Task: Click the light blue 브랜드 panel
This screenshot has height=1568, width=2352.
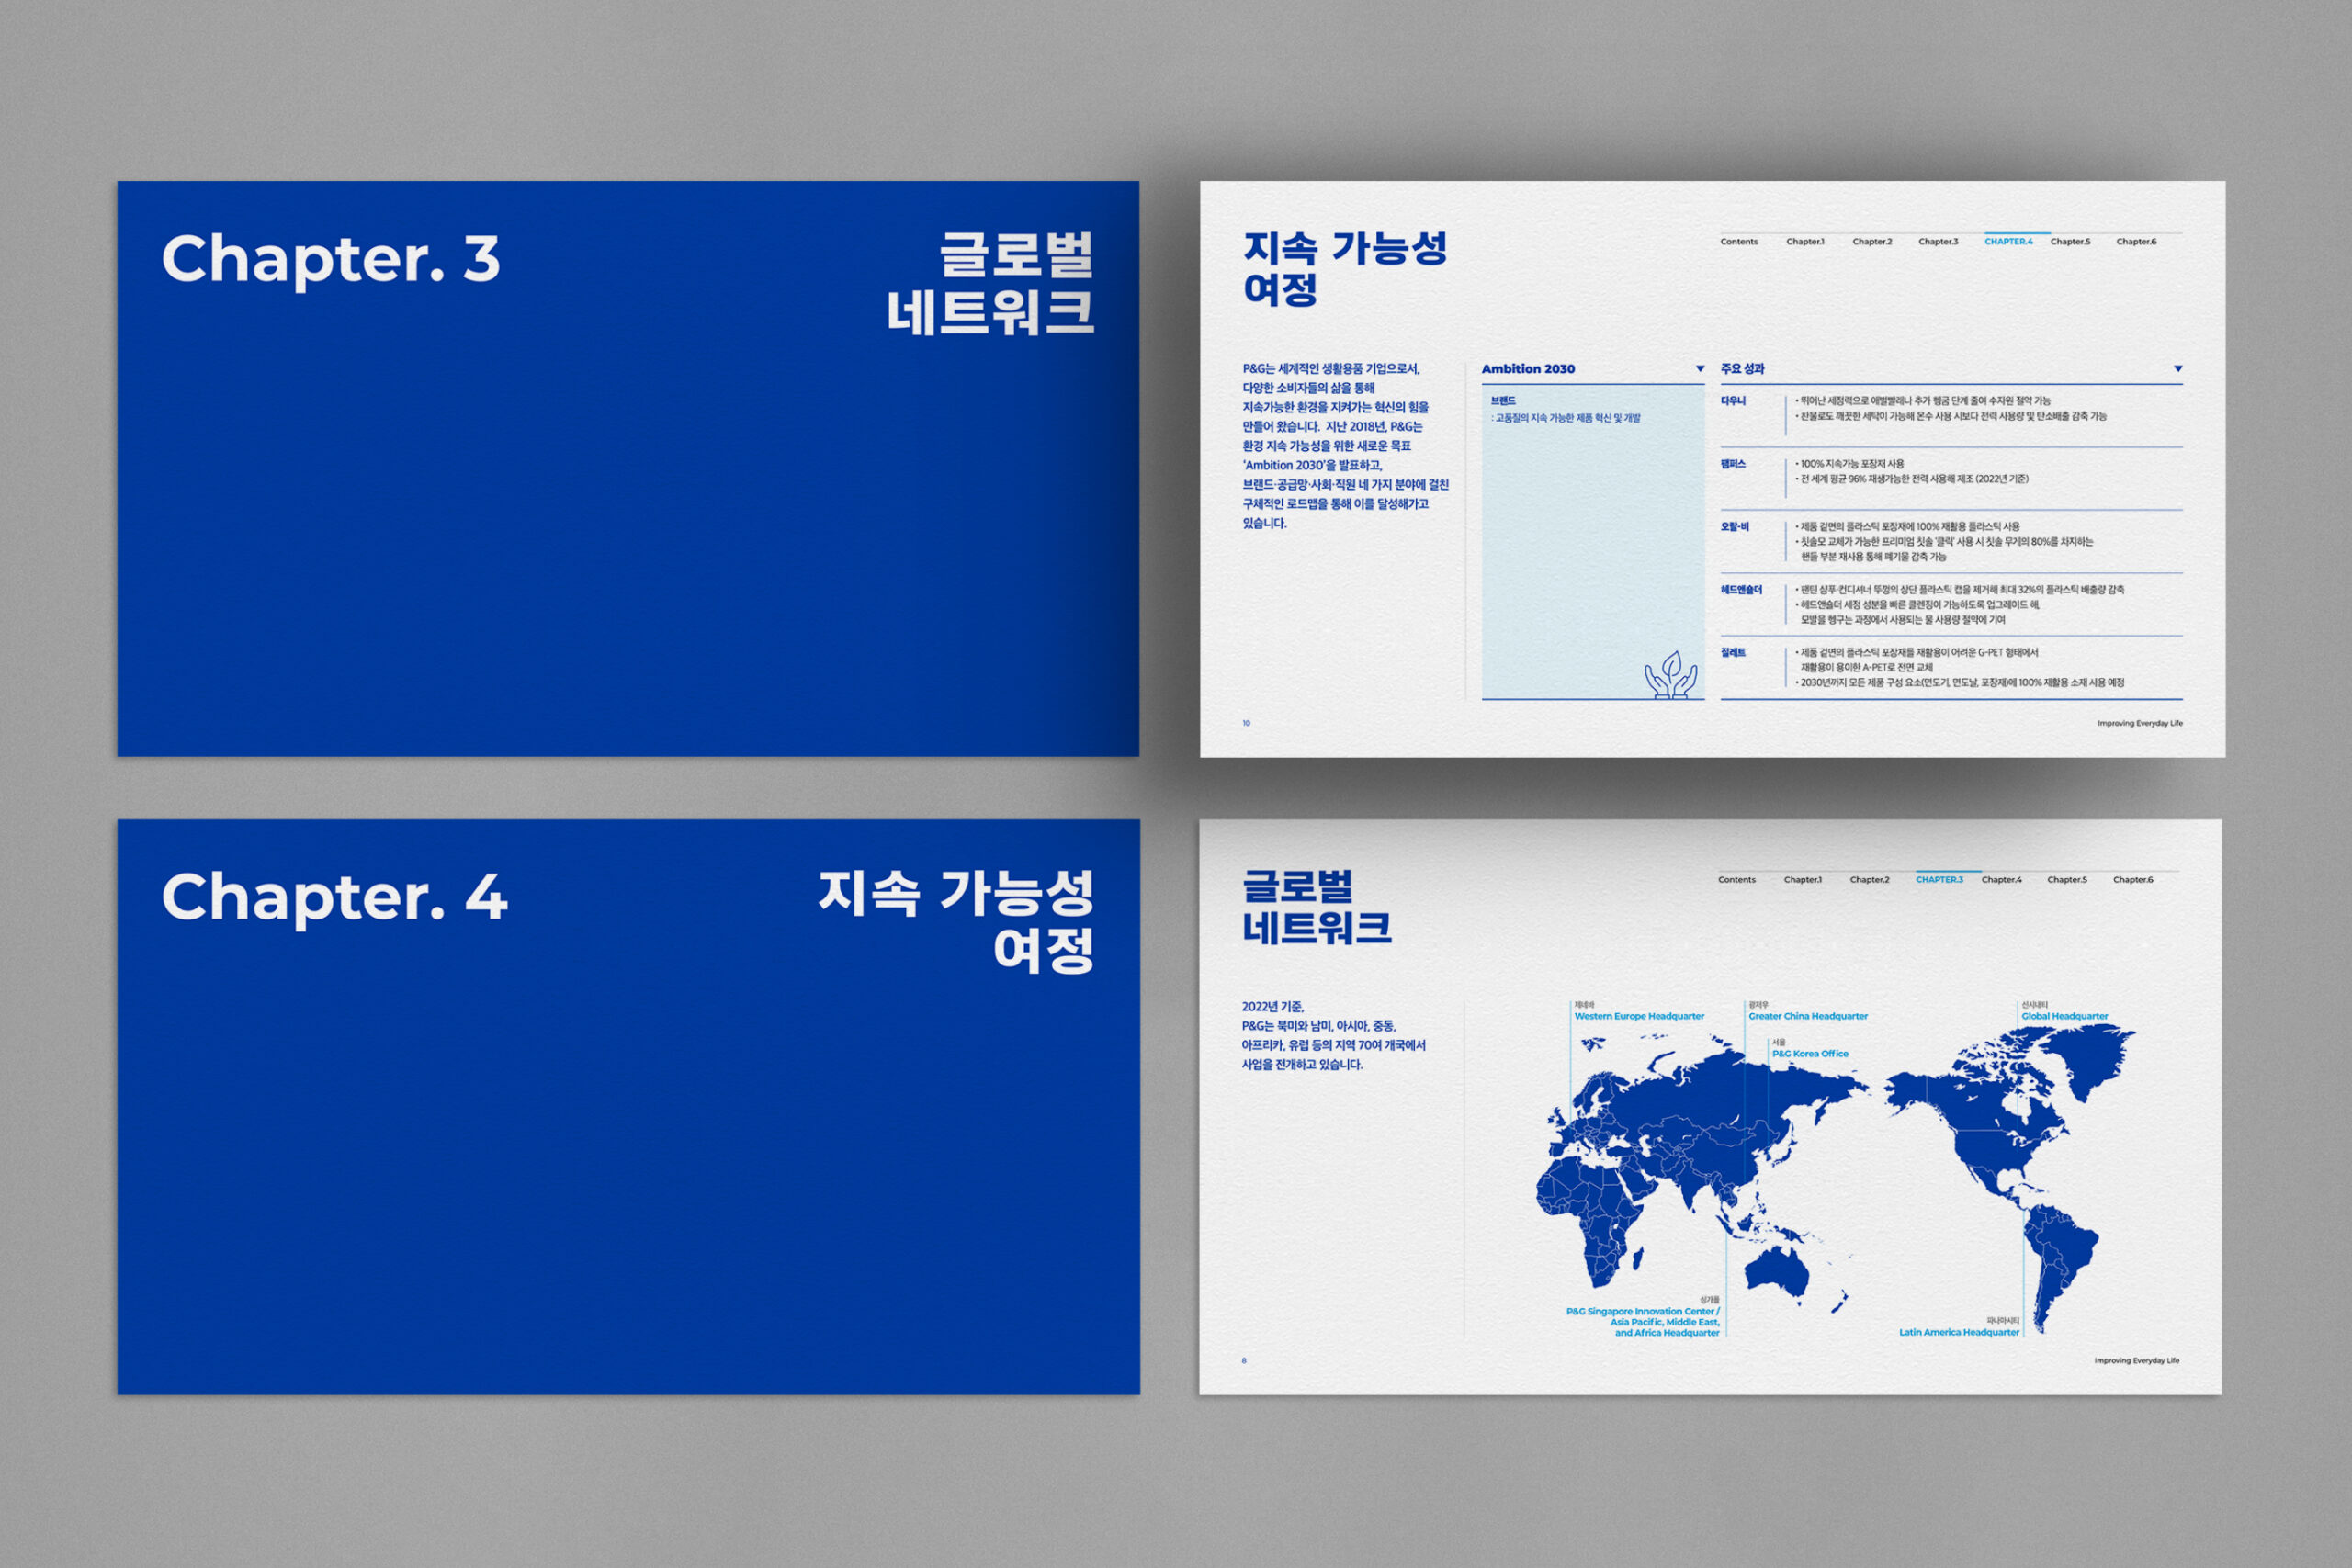Action: click(x=1592, y=540)
